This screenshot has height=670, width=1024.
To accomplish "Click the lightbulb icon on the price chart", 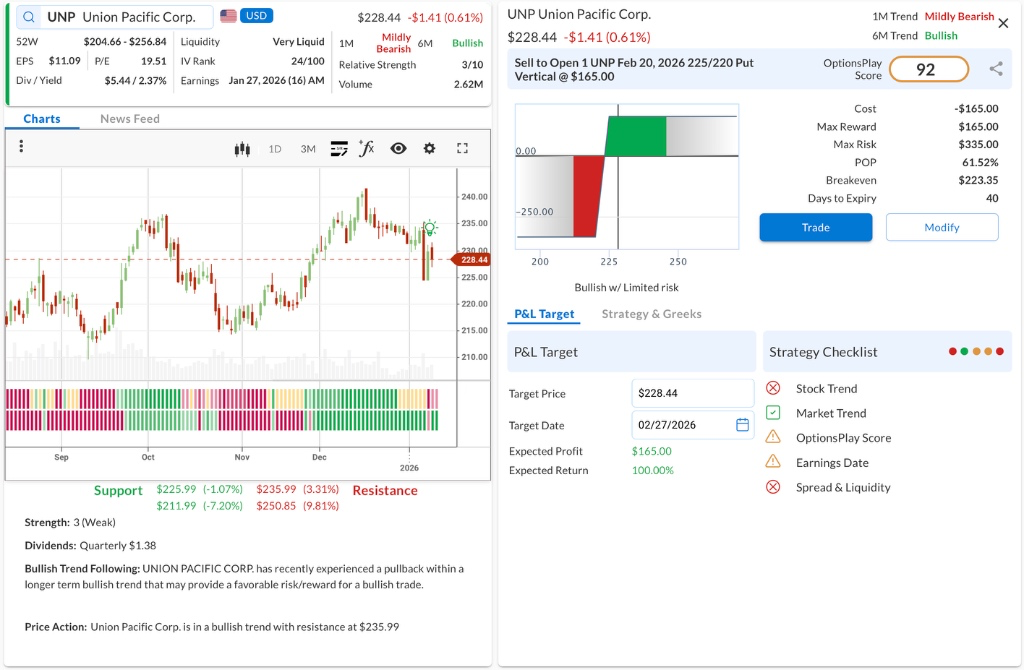I will (429, 227).
